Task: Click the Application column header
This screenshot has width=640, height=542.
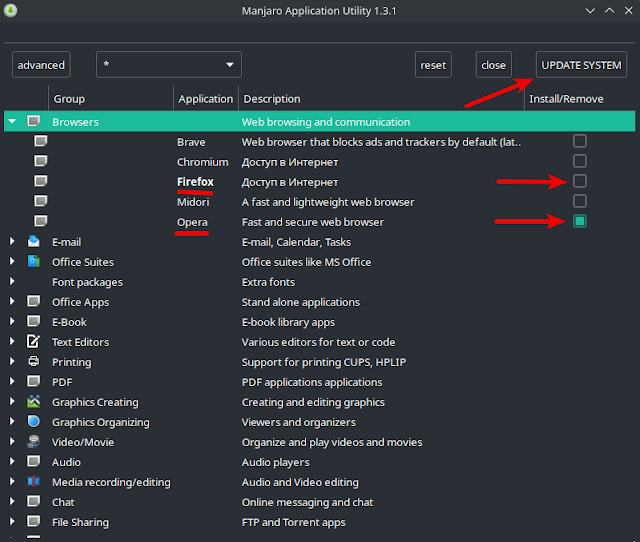Action: pos(206,99)
